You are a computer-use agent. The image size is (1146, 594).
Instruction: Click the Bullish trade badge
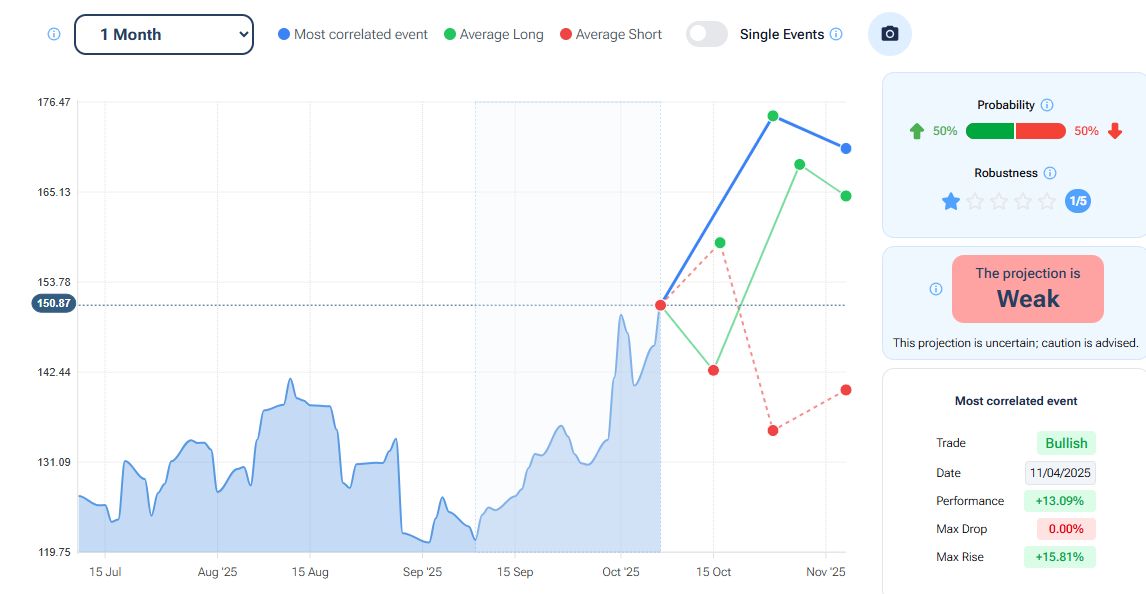click(1066, 443)
